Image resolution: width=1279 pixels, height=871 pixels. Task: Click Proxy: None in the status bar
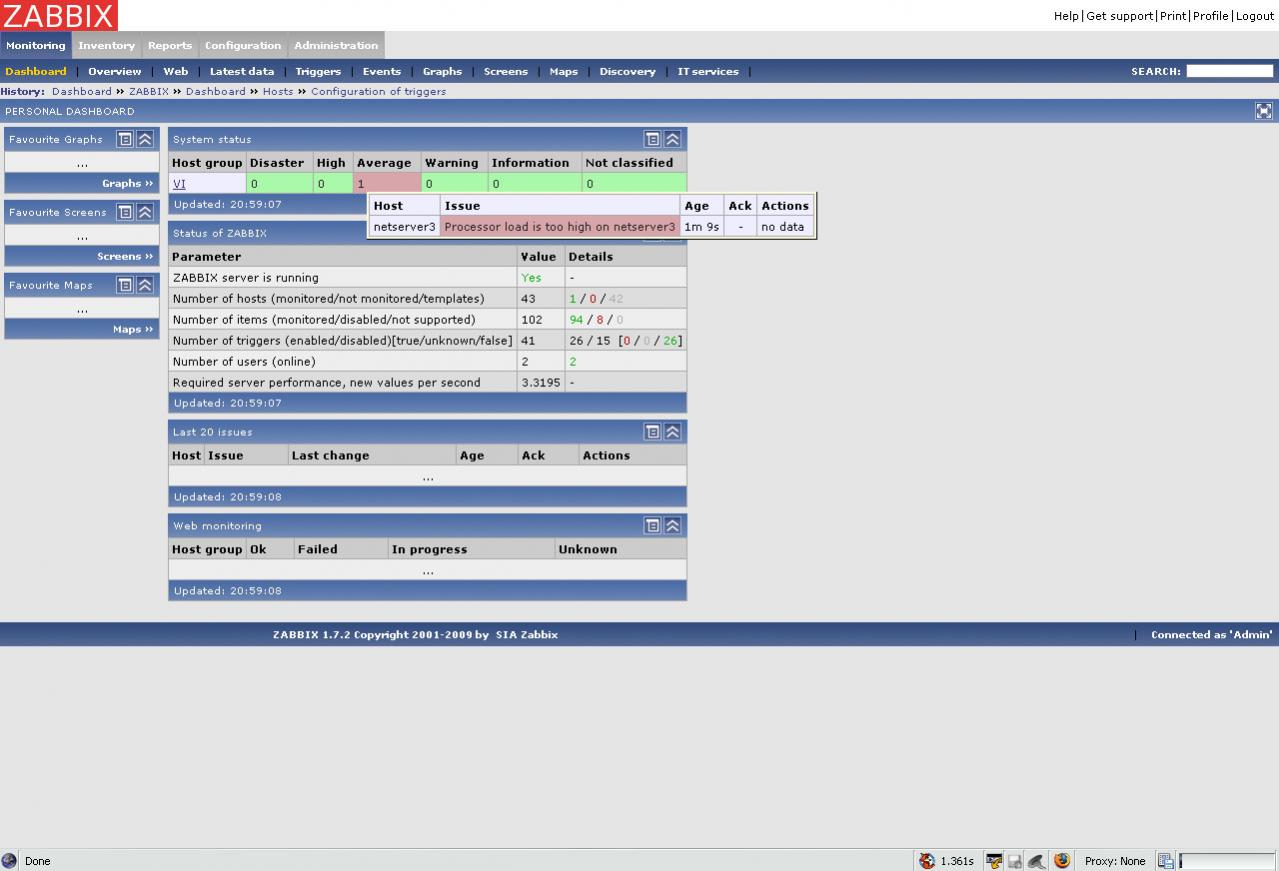[x=1115, y=861]
